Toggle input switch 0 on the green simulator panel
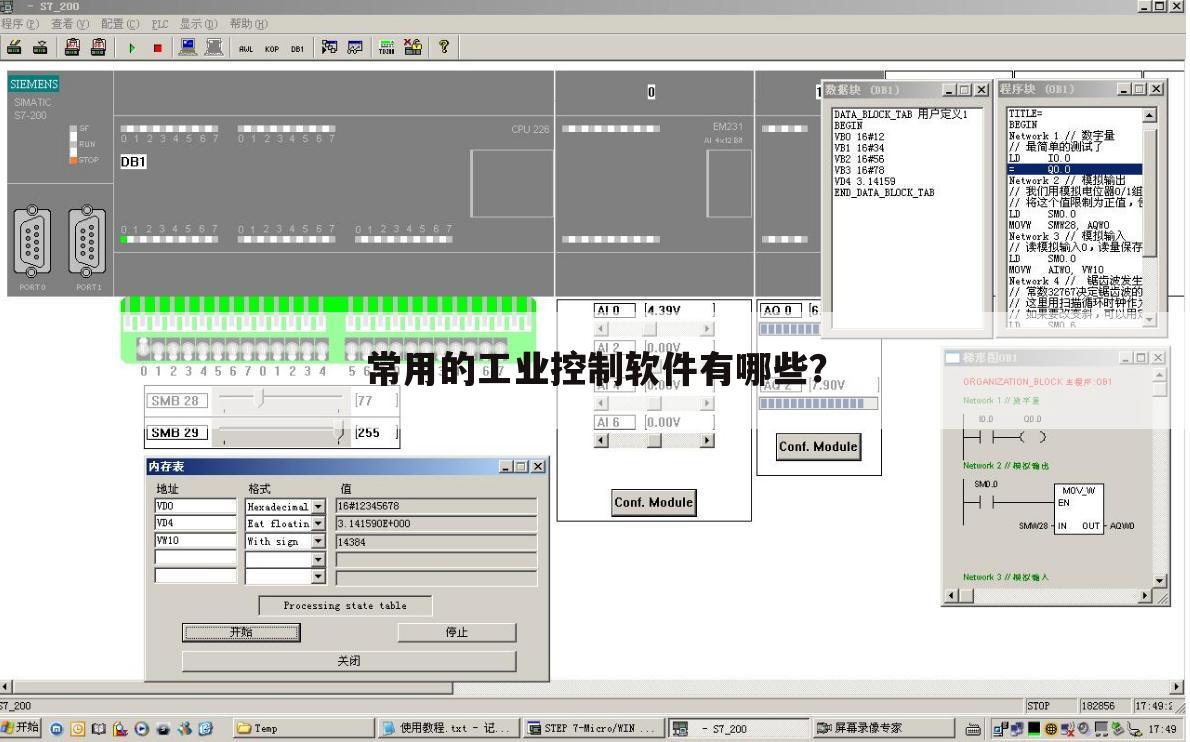 [144, 350]
